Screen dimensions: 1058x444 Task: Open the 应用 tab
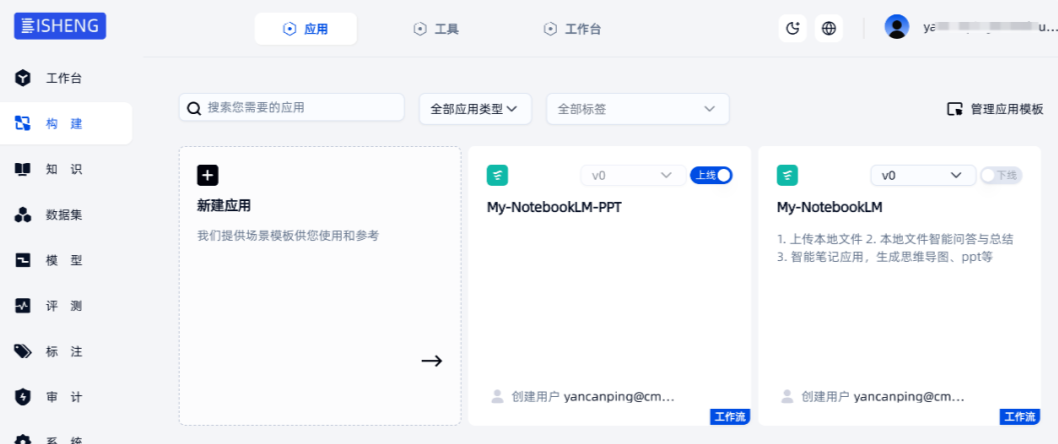tap(306, 29)
